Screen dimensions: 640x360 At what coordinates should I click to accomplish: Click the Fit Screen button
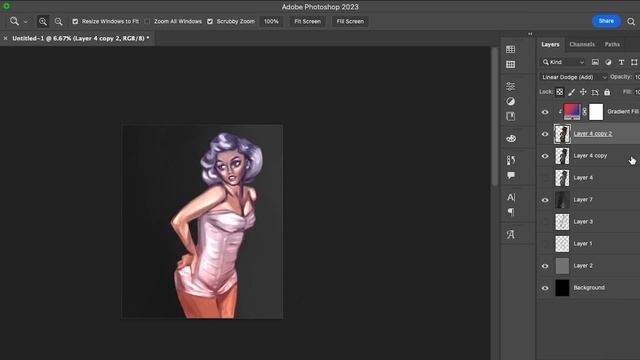pos(308,22)
